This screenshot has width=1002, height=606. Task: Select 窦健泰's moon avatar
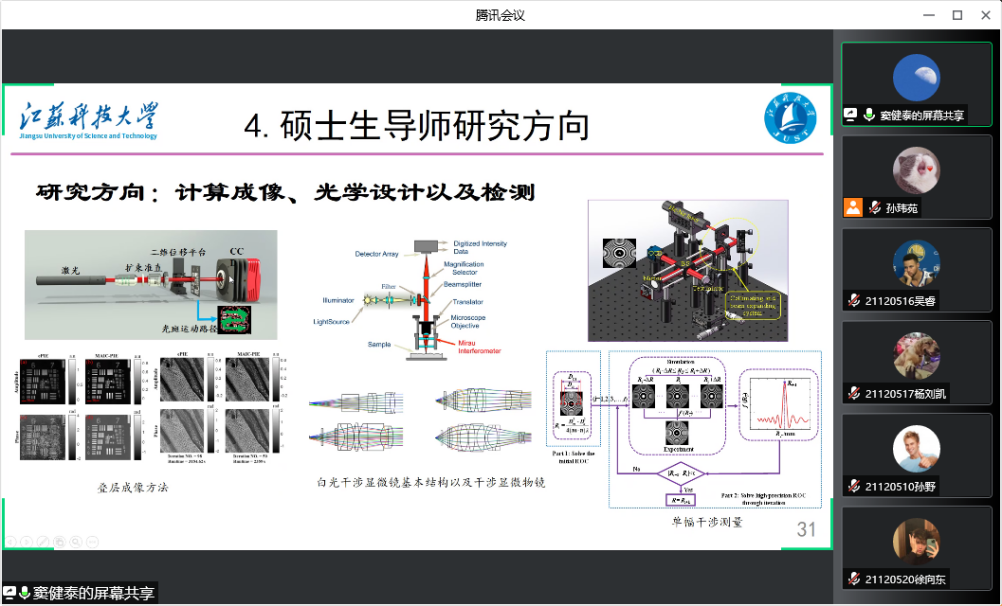tap(916, 78)
